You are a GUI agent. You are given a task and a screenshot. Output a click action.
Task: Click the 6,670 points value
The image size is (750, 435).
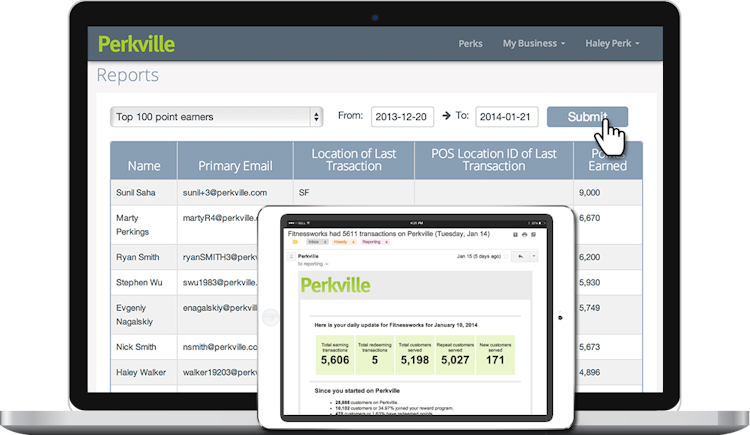[x=589, y=218]
